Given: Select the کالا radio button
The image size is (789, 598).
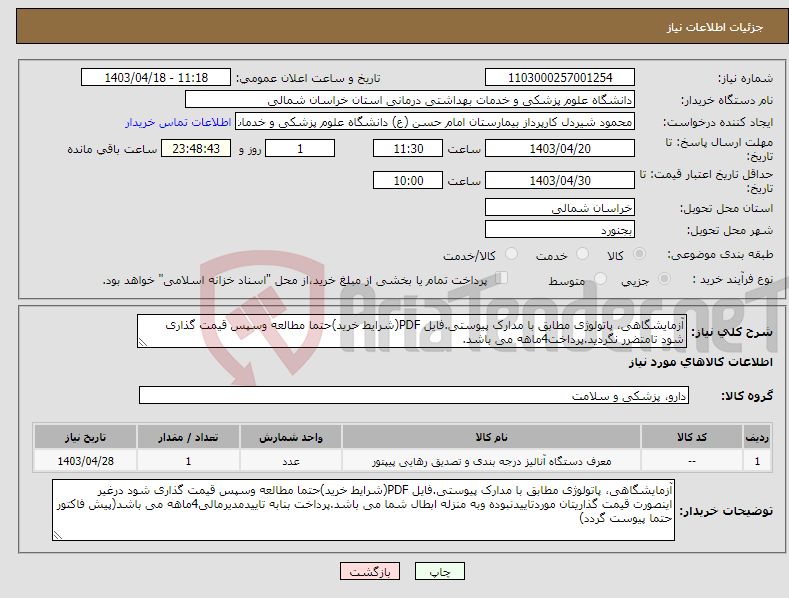Looking at the screenshot, I should click(x=639, y=254).
